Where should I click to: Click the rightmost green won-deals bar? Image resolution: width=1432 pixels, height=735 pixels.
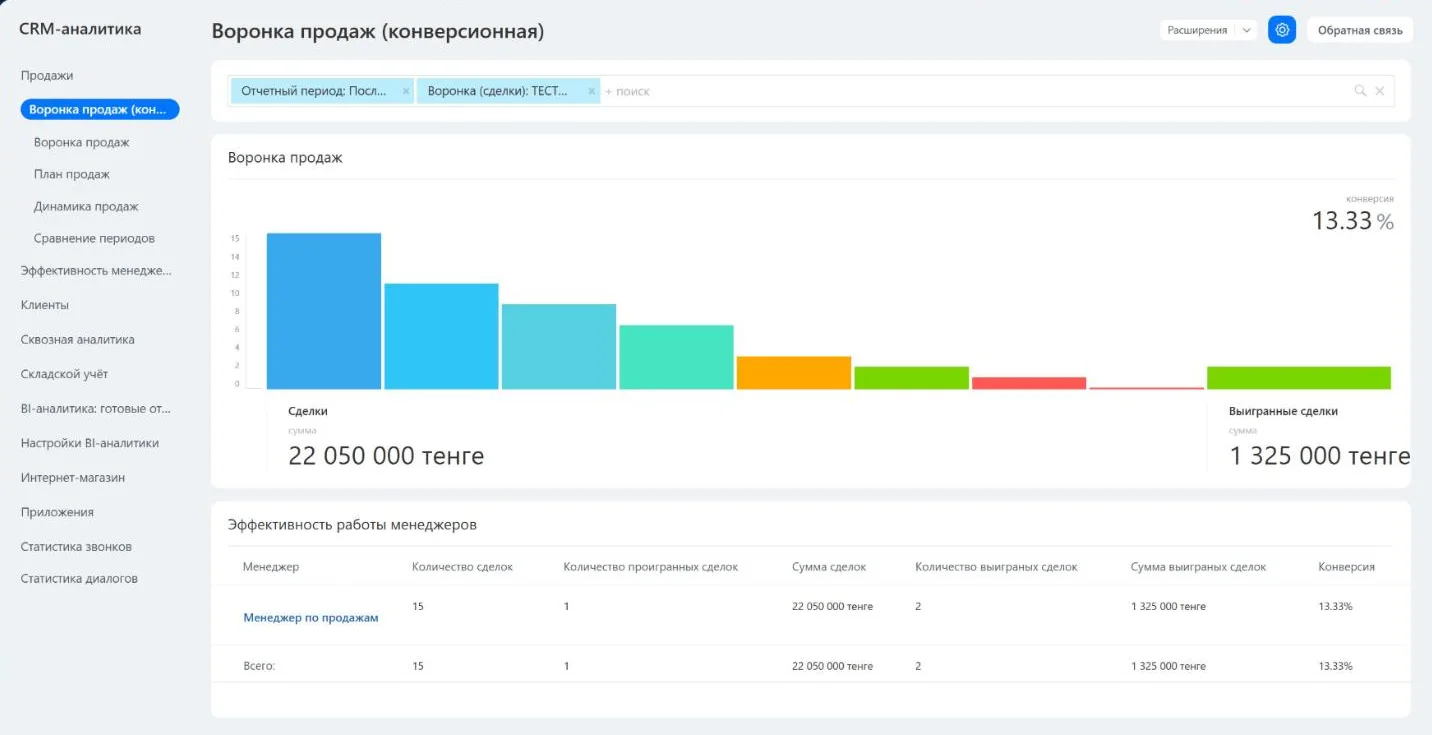1299,378
